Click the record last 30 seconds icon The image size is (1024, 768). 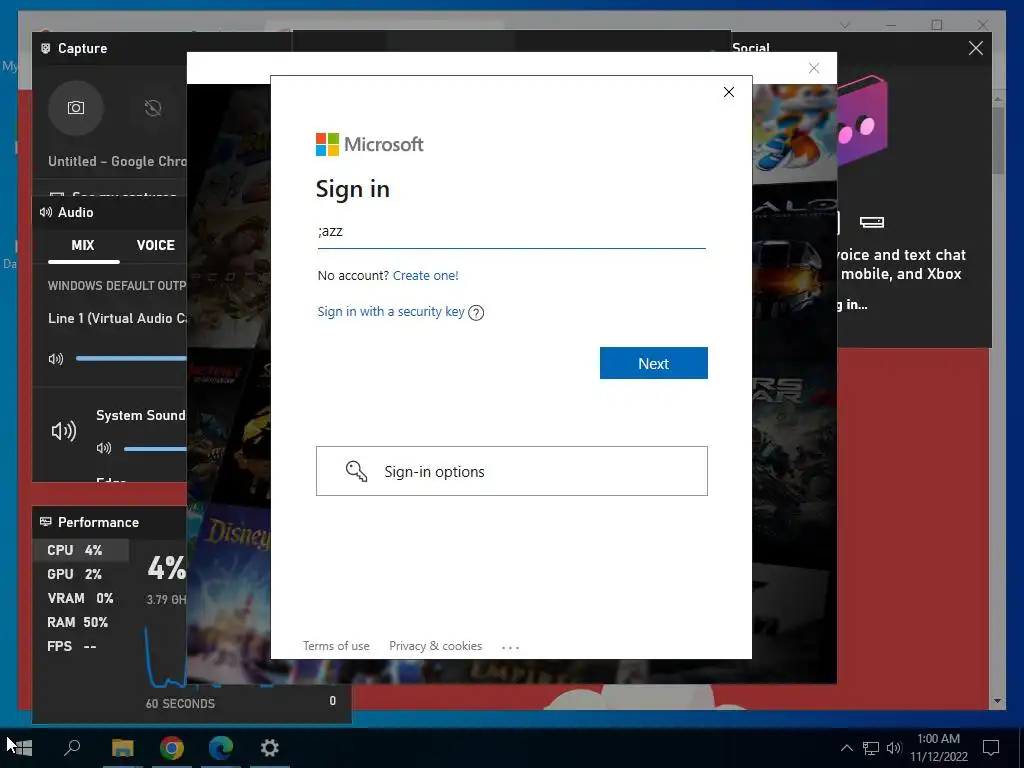[153, 108]
